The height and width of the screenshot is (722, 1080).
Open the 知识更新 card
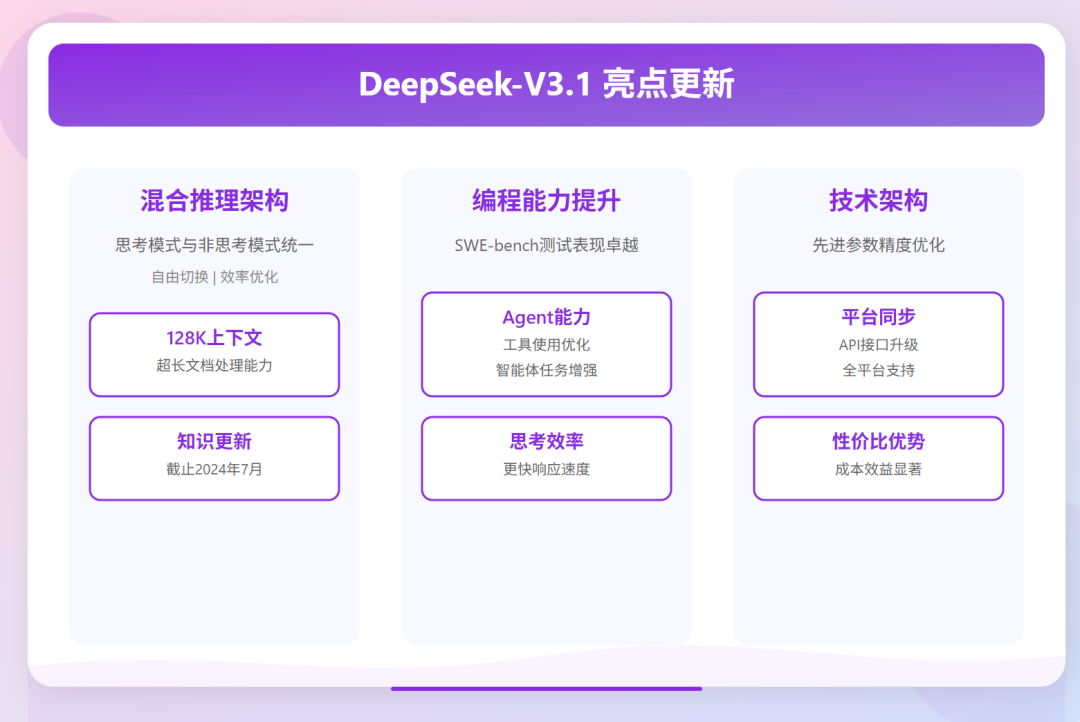(x=214, y=458)
